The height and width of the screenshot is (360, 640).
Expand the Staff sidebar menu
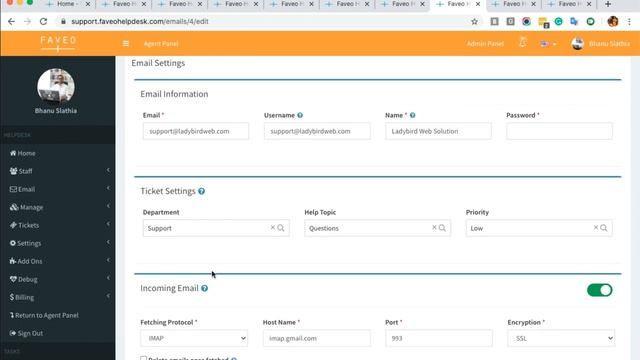pos(58,171)
